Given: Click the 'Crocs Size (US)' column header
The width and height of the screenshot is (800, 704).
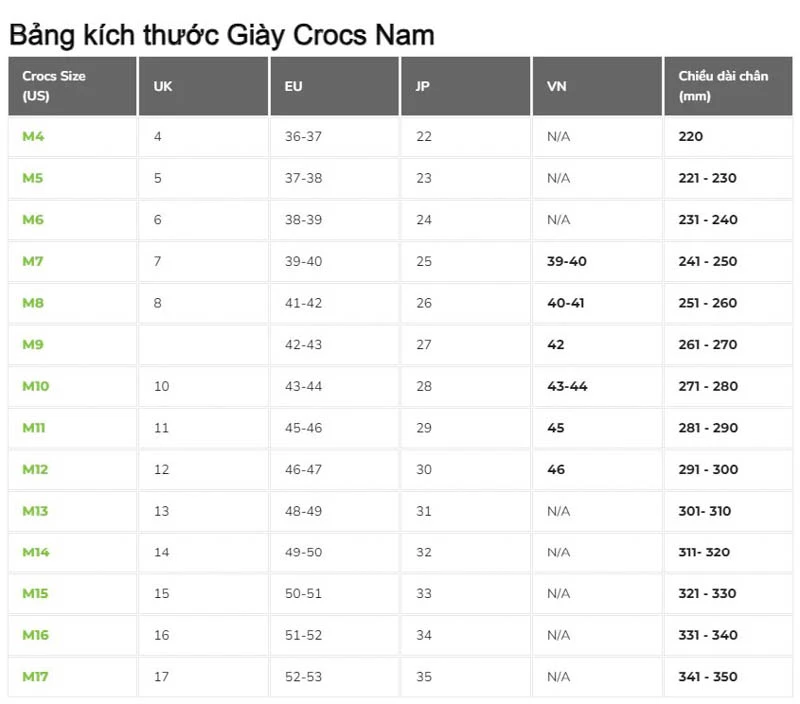Looking at the screenshot, I should [54, 86].
